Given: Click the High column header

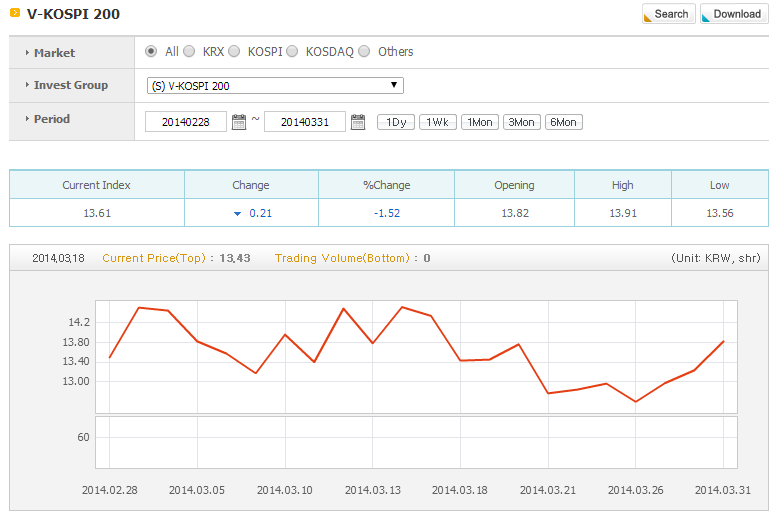Looking at the screenshot, I should [623, 185].
